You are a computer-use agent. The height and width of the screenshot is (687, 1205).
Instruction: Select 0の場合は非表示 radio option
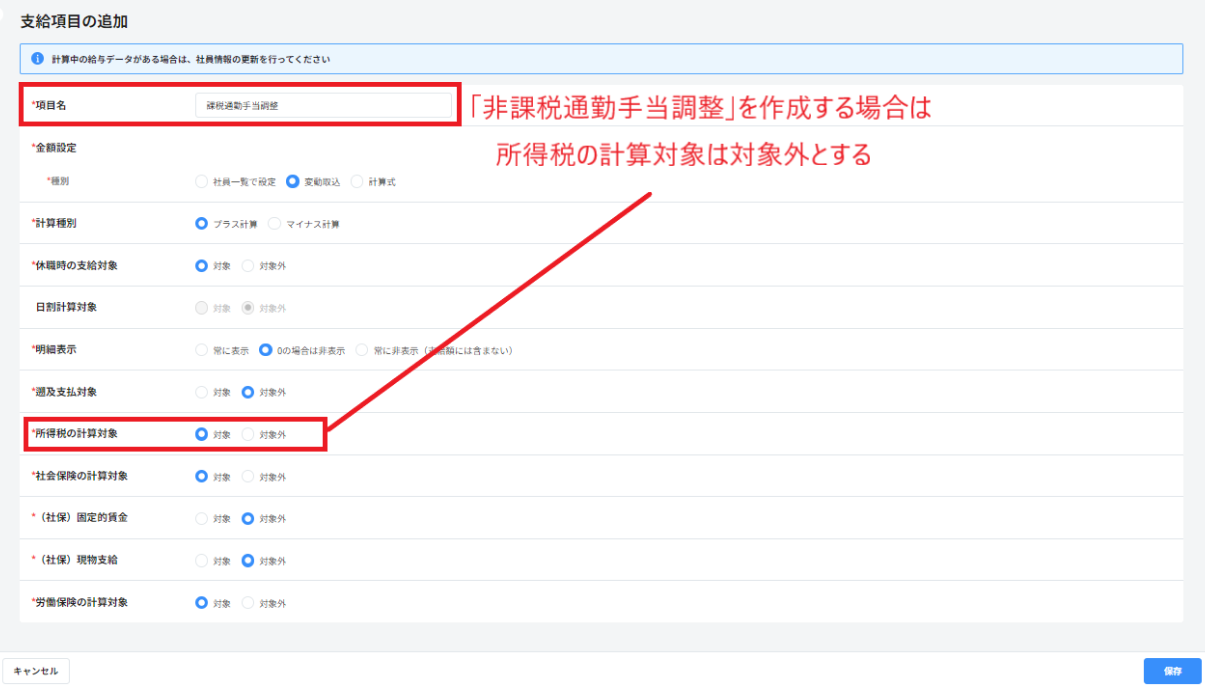[266, 350]
